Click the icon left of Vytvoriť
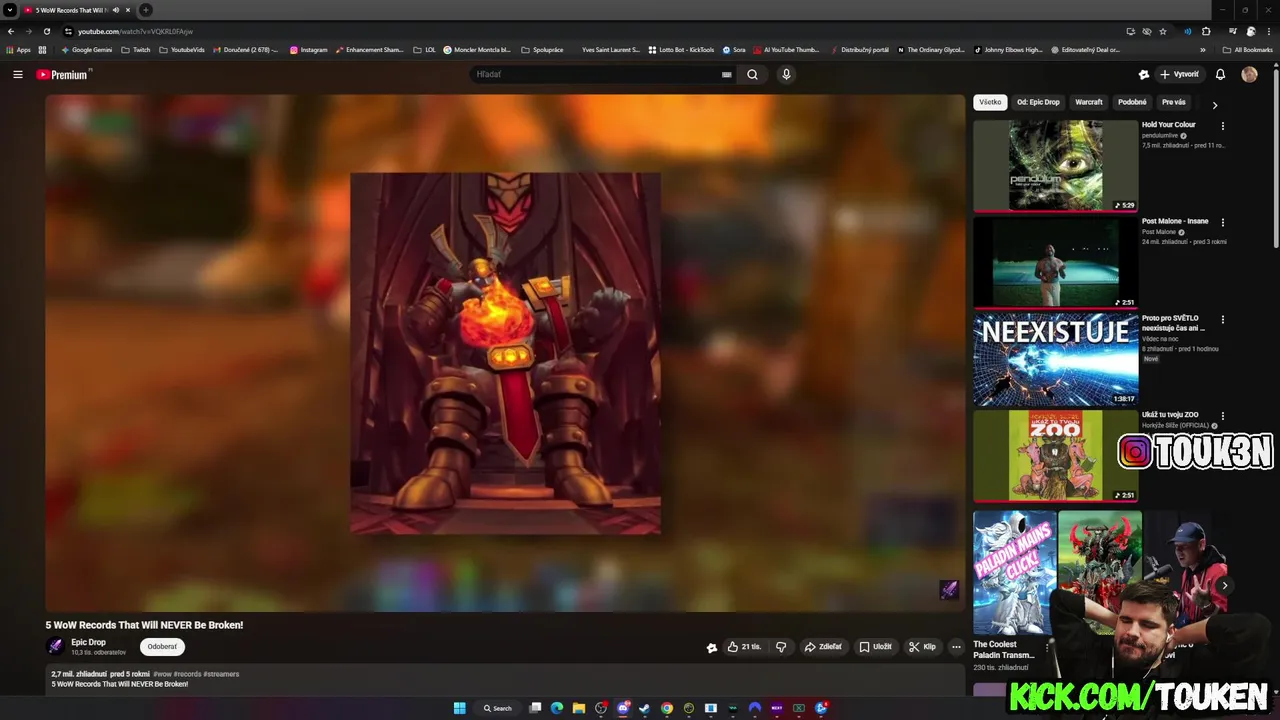 point(1144,74)
